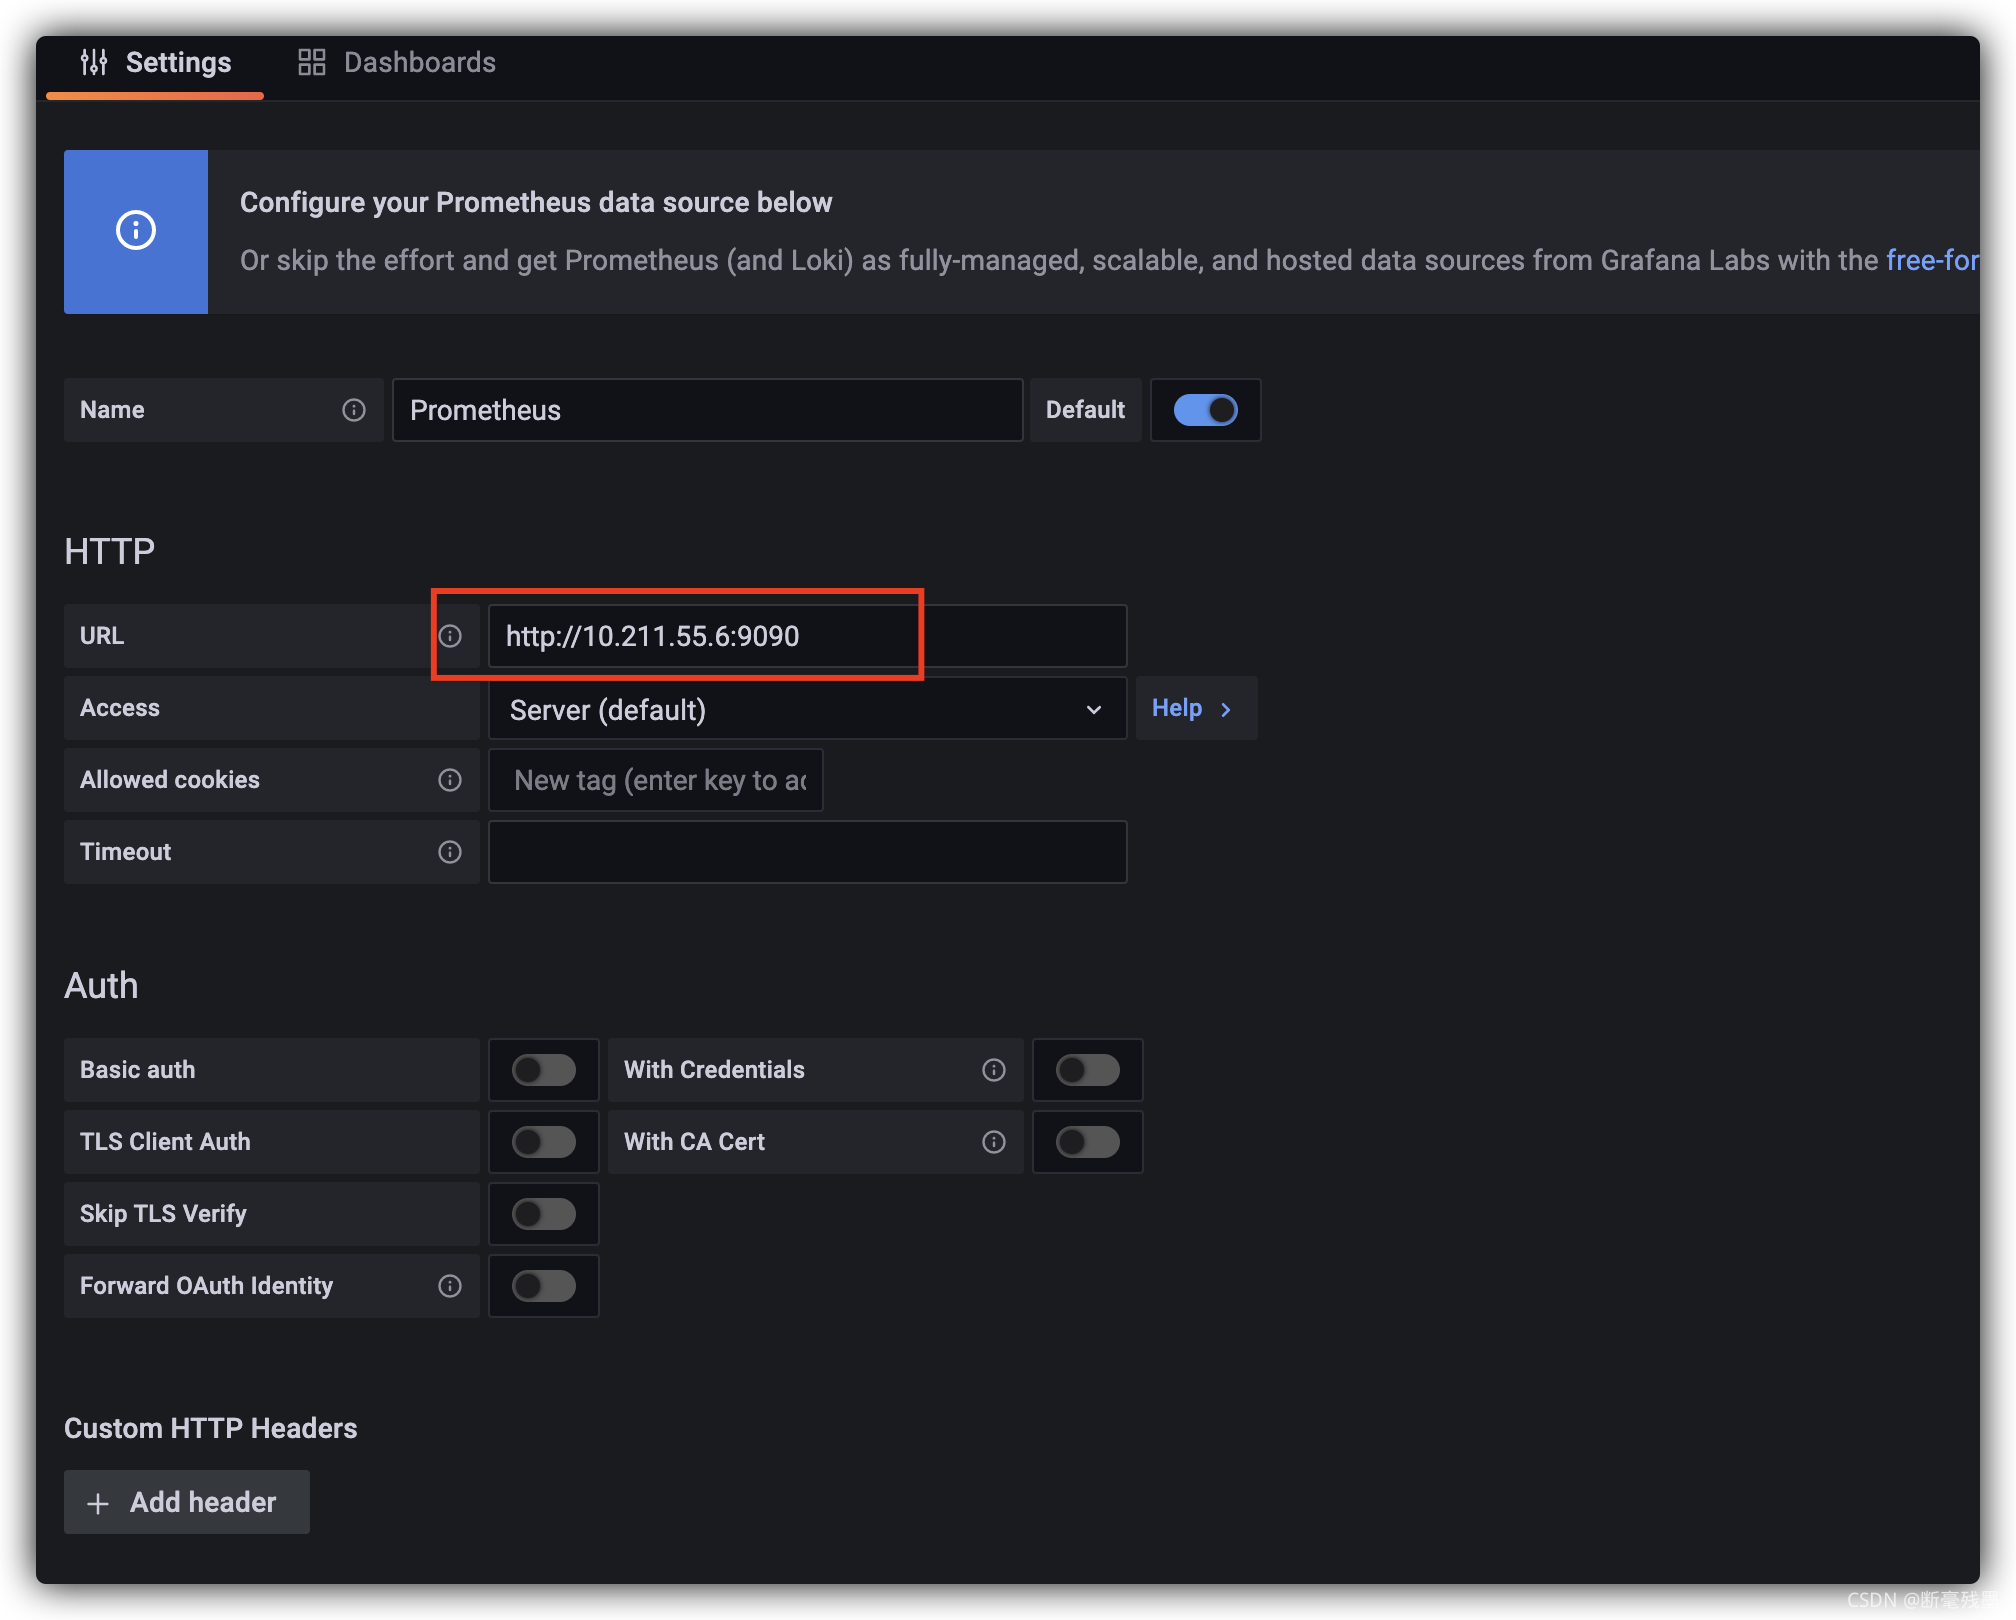Click the Allowed cookies info icon
Viewport: 2016px width, 1620px height.
coord(450,780)
